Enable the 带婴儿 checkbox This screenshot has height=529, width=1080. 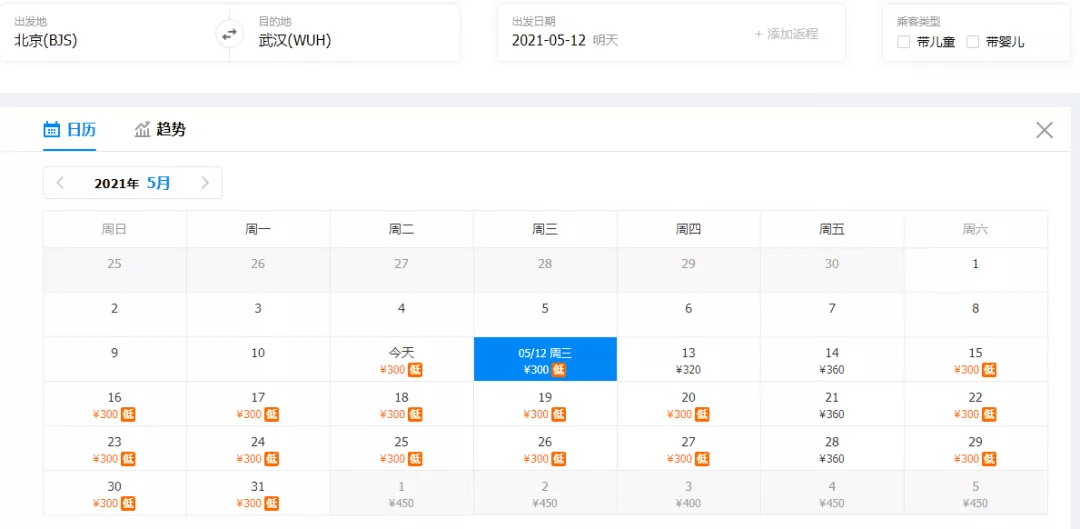tap(973, 42)
